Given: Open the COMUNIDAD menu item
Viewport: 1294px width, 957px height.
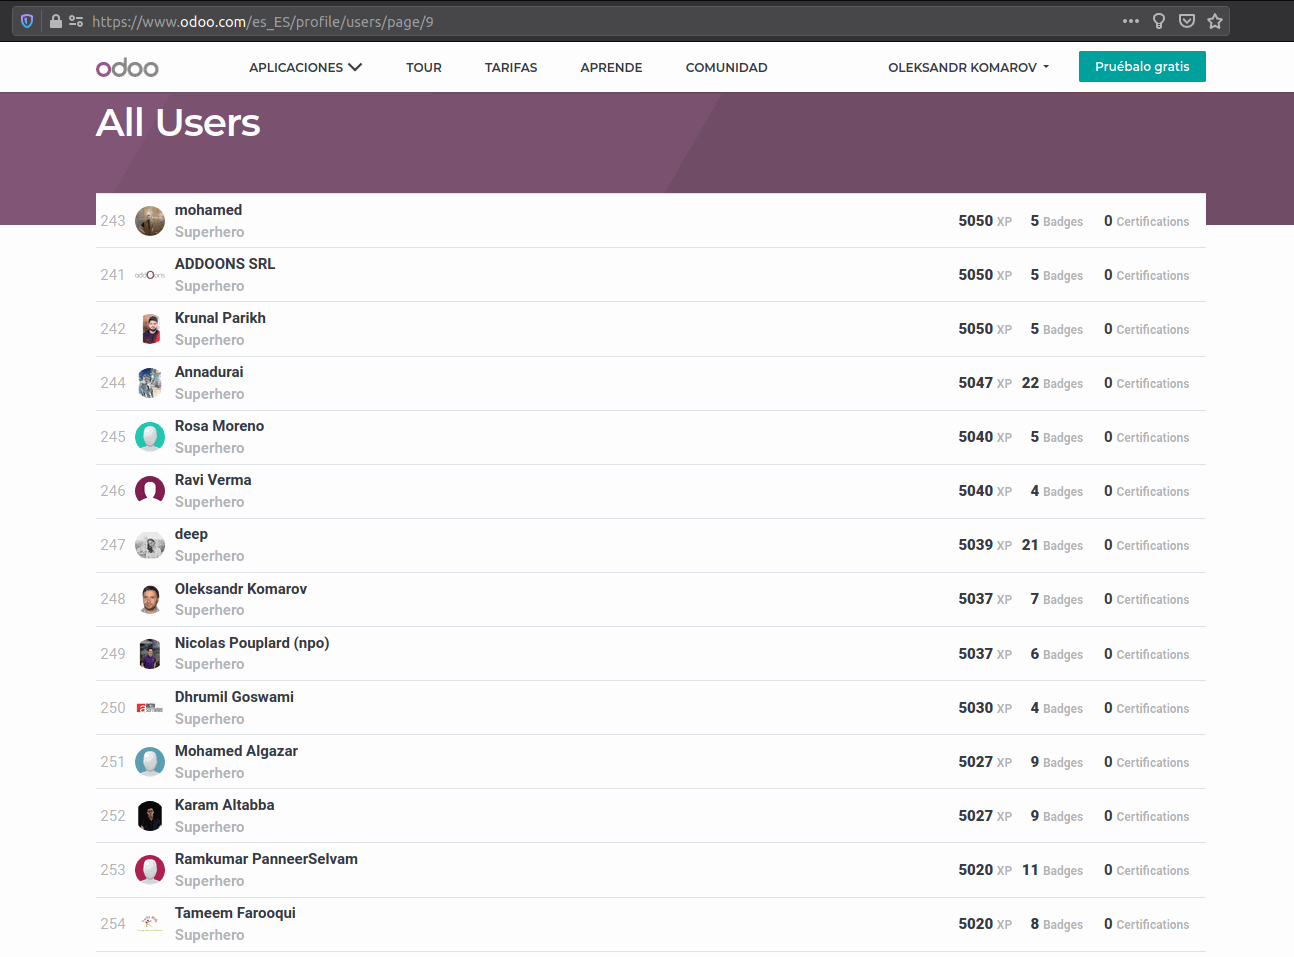Looking at the screenshot, I should 727,67.
